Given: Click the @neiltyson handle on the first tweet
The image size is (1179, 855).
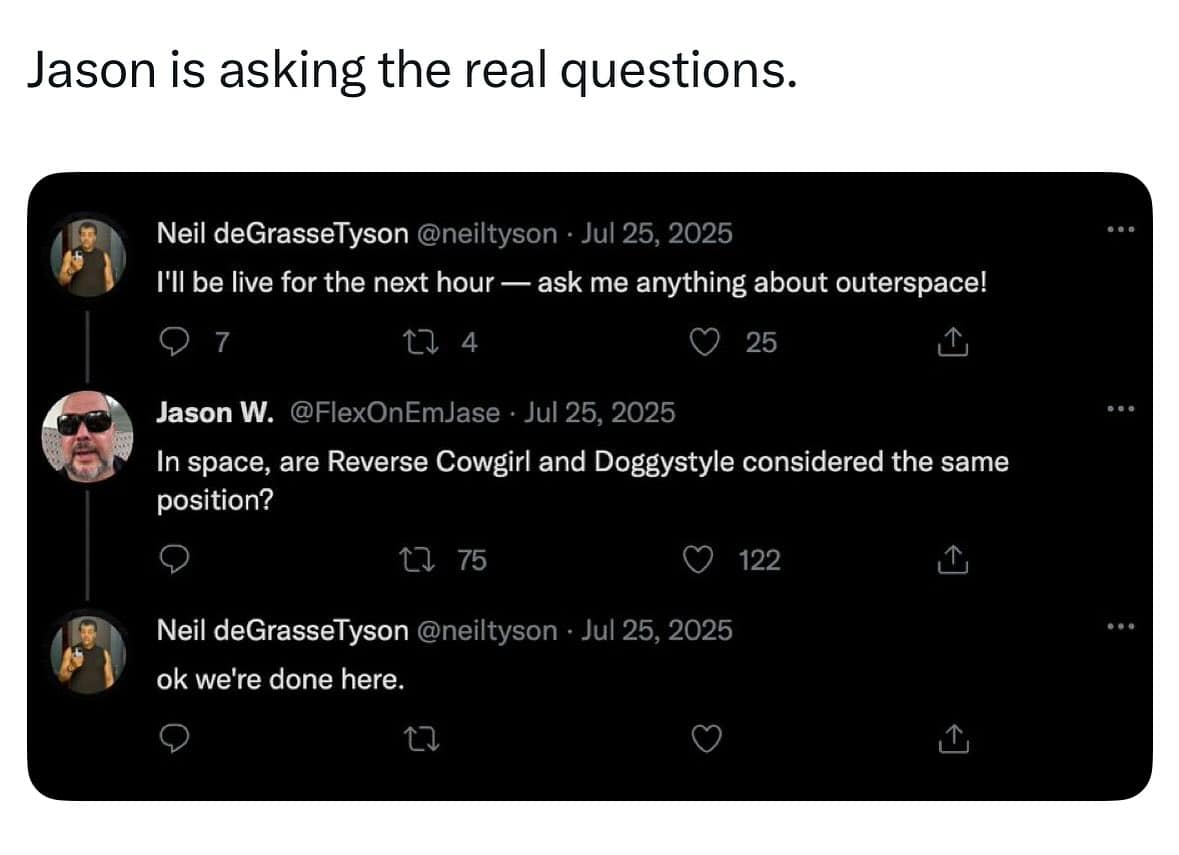Looking at the screenshot, I should (486, 234).
